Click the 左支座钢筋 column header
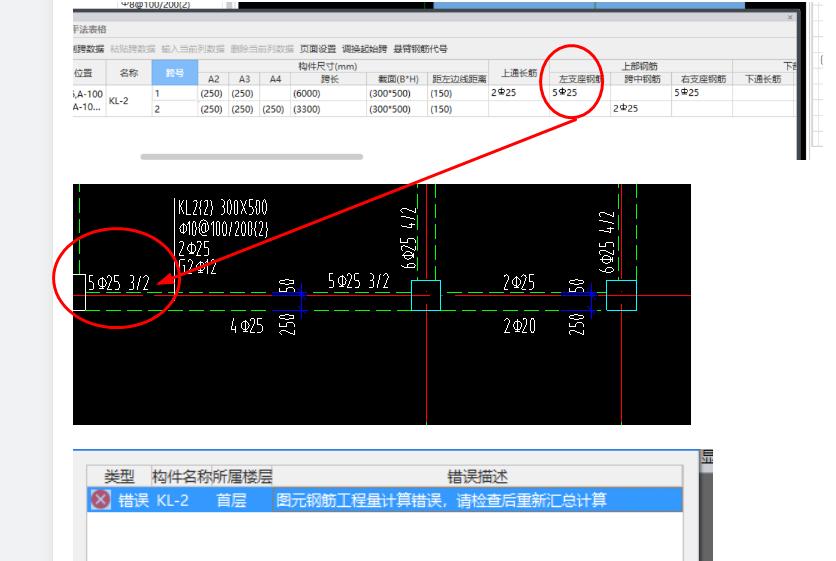The width and height of the screenshot is (836, 561). click(580, 79)
